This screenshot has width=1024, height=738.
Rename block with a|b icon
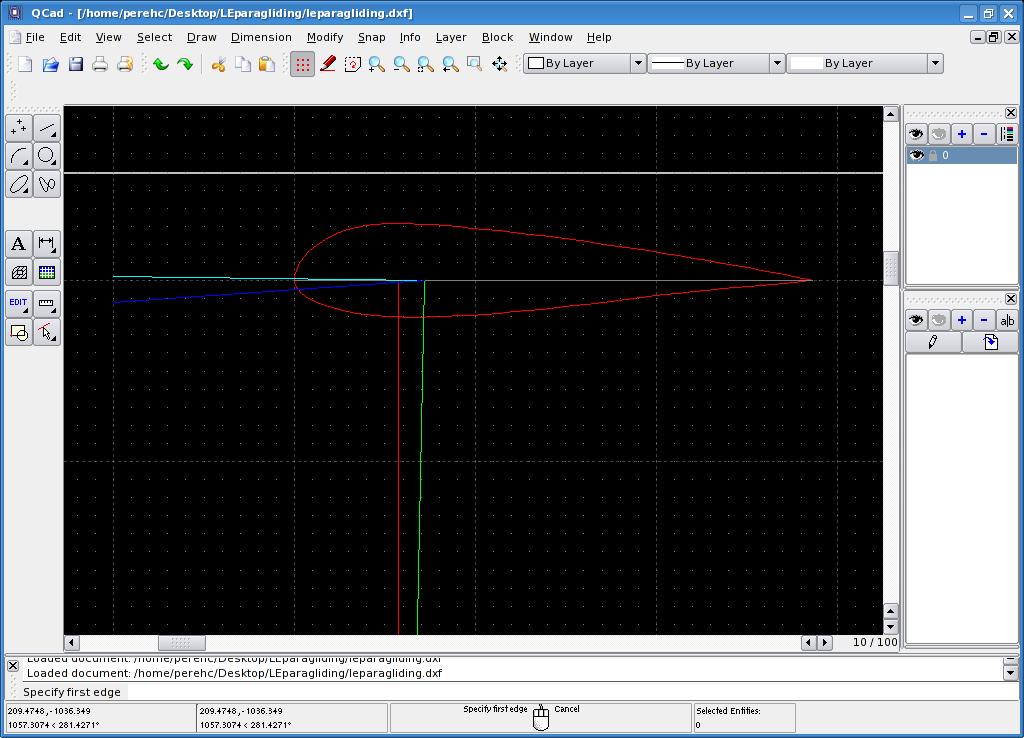(x=1007, y=320)
